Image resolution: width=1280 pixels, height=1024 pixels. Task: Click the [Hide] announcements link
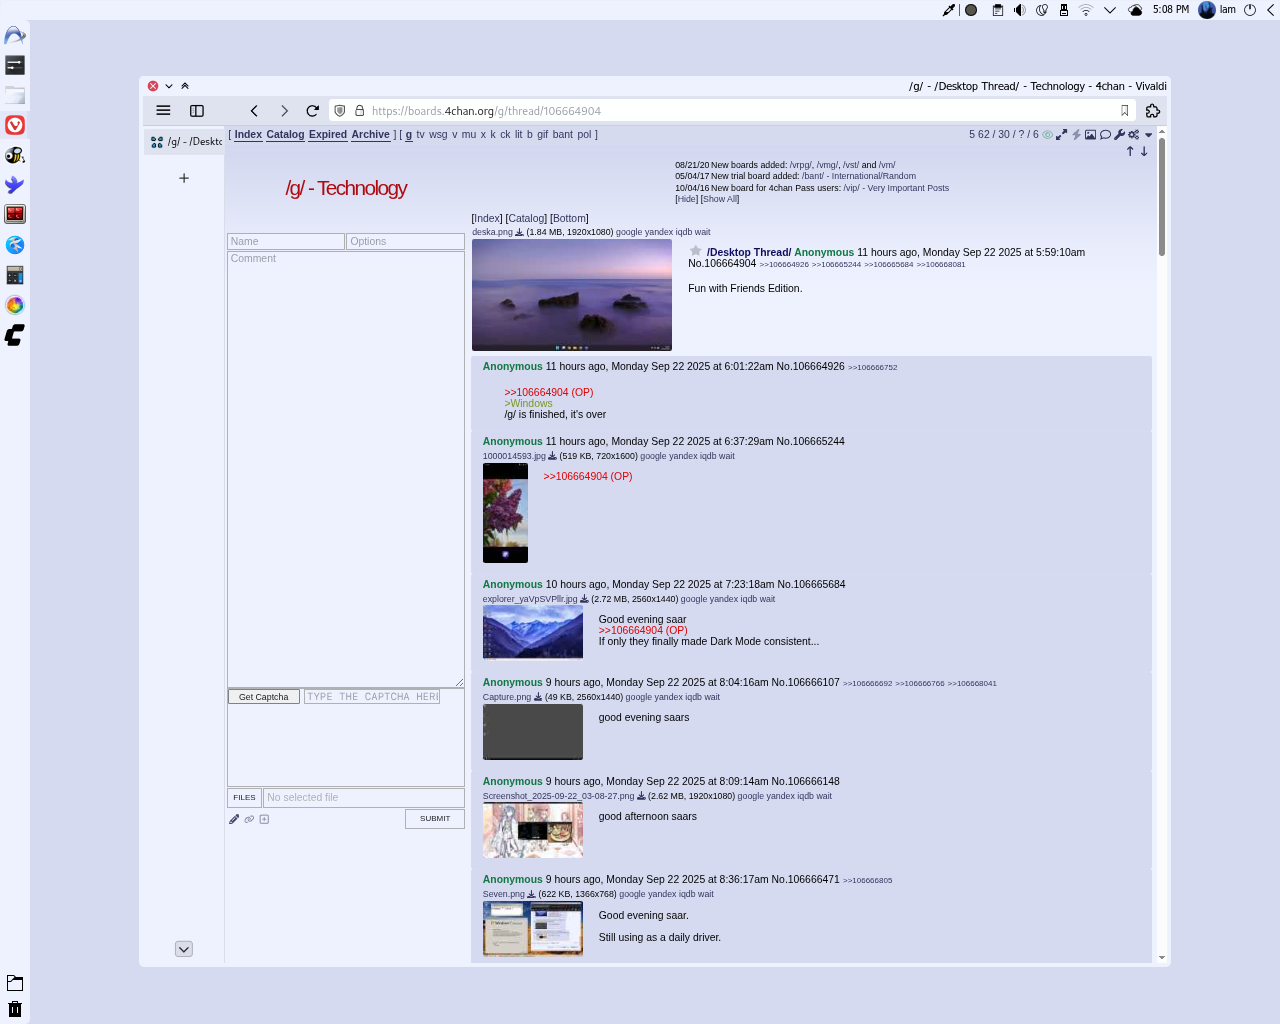point(686,199)
